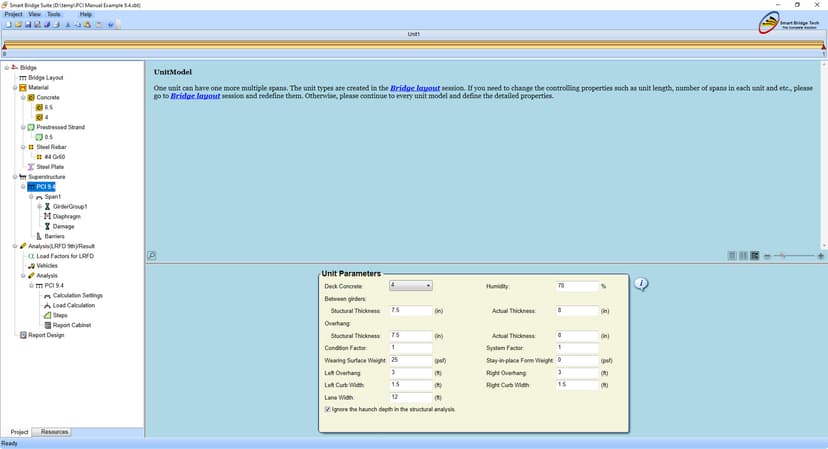Select the single-pane view layout icon
The image size is (828, 449).
732,256
